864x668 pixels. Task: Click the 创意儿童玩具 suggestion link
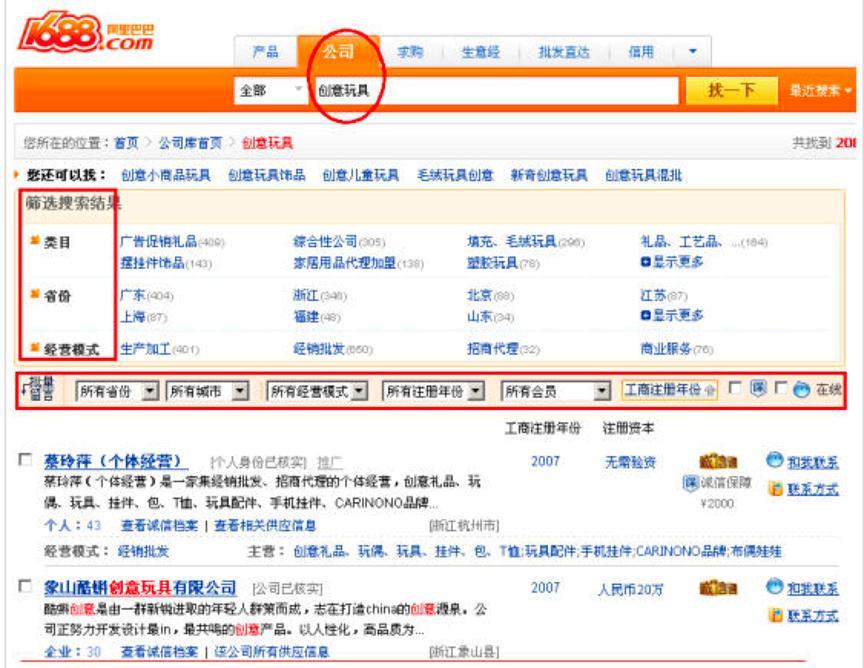coord(360,175)
